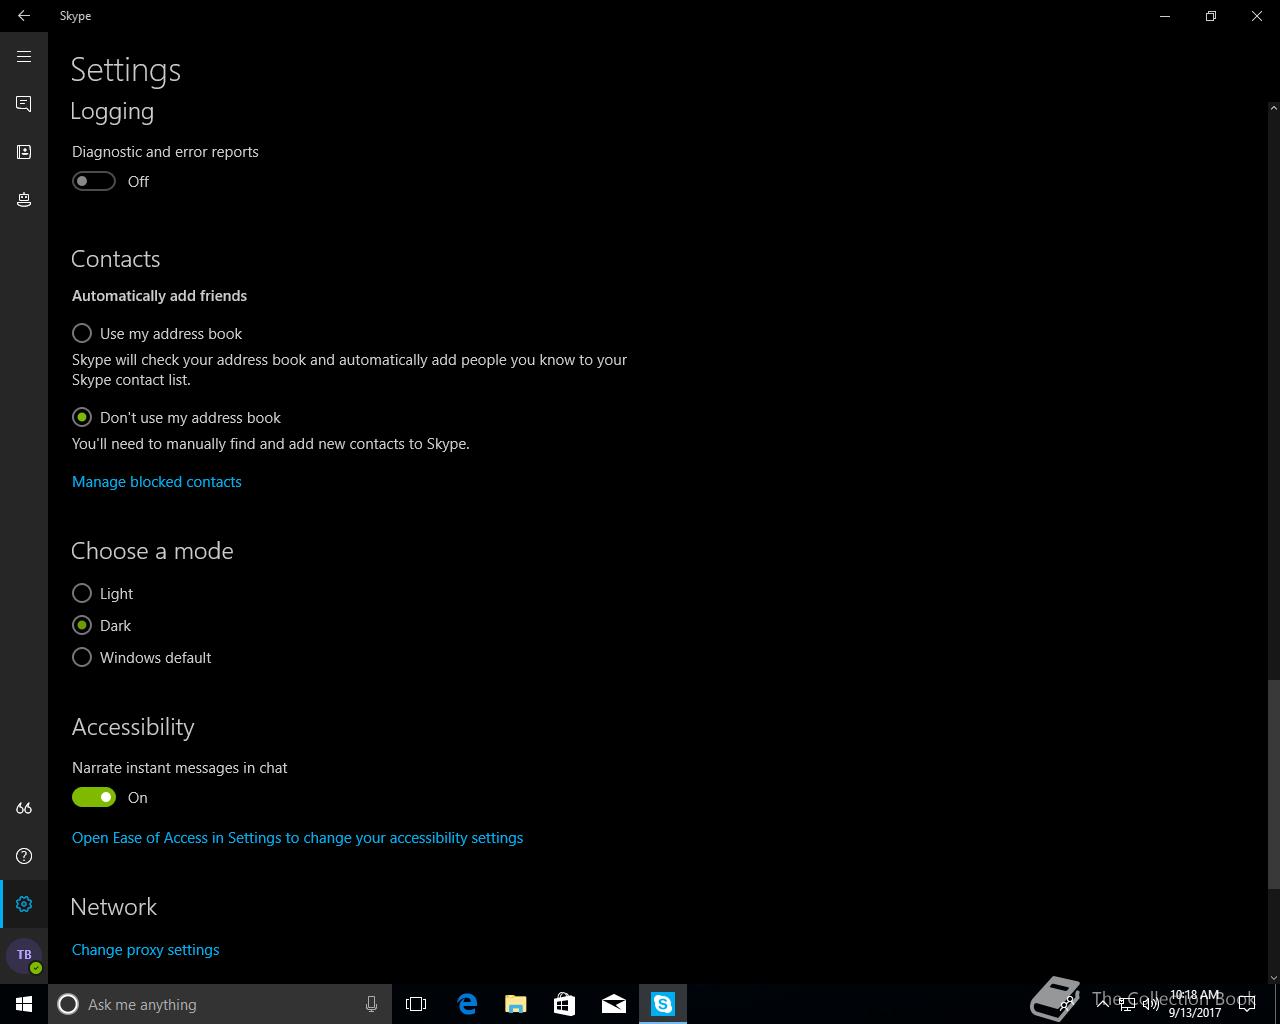Select Use my address book
The width and height of the screenshot is (1280, 1024).
tap(157, 334)
